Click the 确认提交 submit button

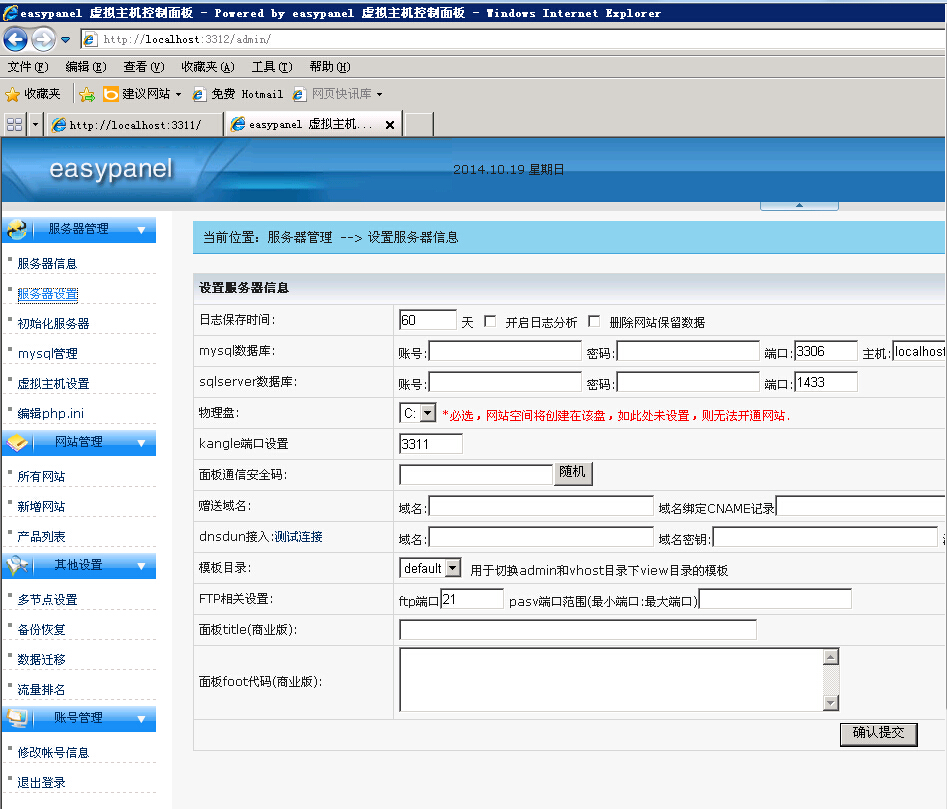879,734
